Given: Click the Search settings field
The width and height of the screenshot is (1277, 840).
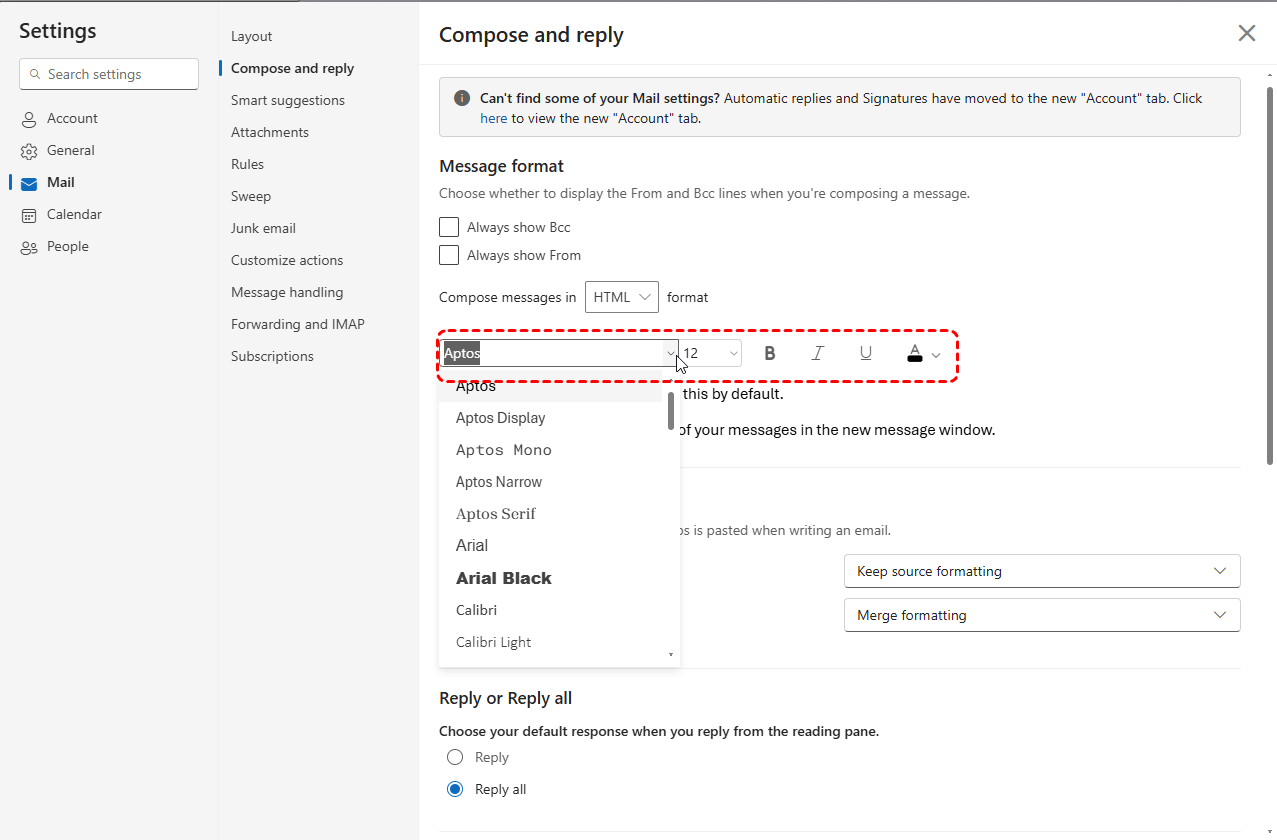Looking at the screenshot, I should click(109, 74).
